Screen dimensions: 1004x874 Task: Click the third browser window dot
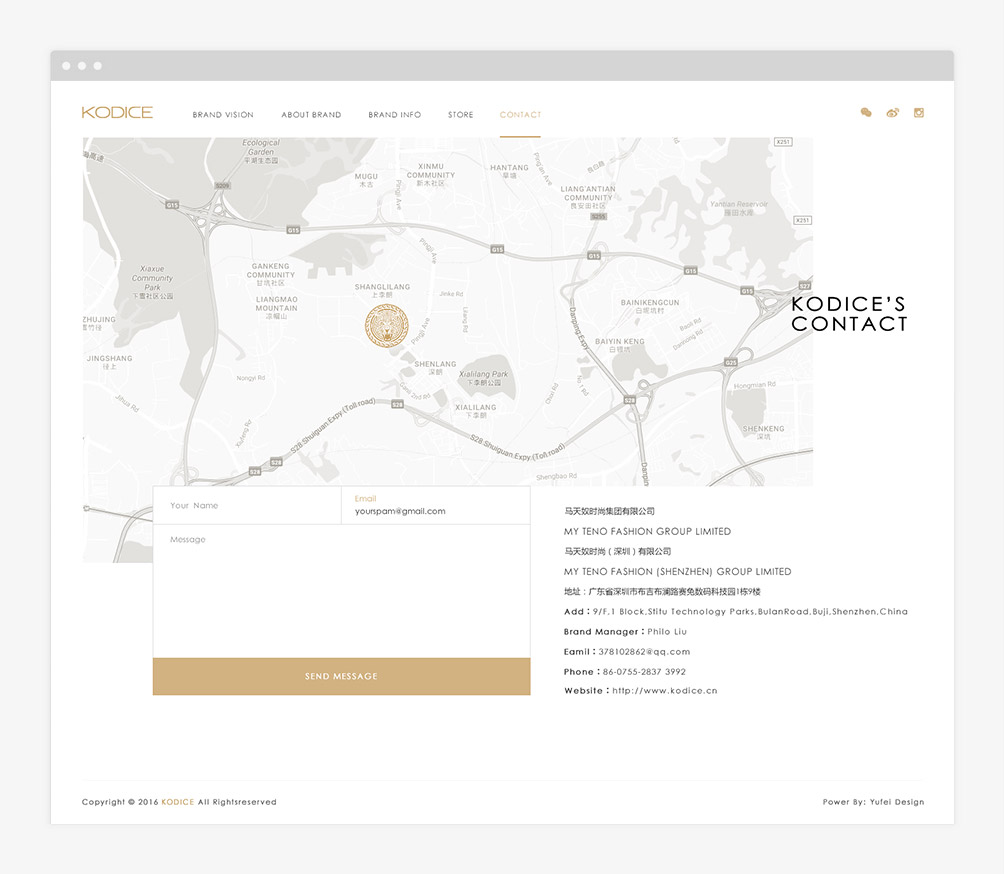coord(97,66)
